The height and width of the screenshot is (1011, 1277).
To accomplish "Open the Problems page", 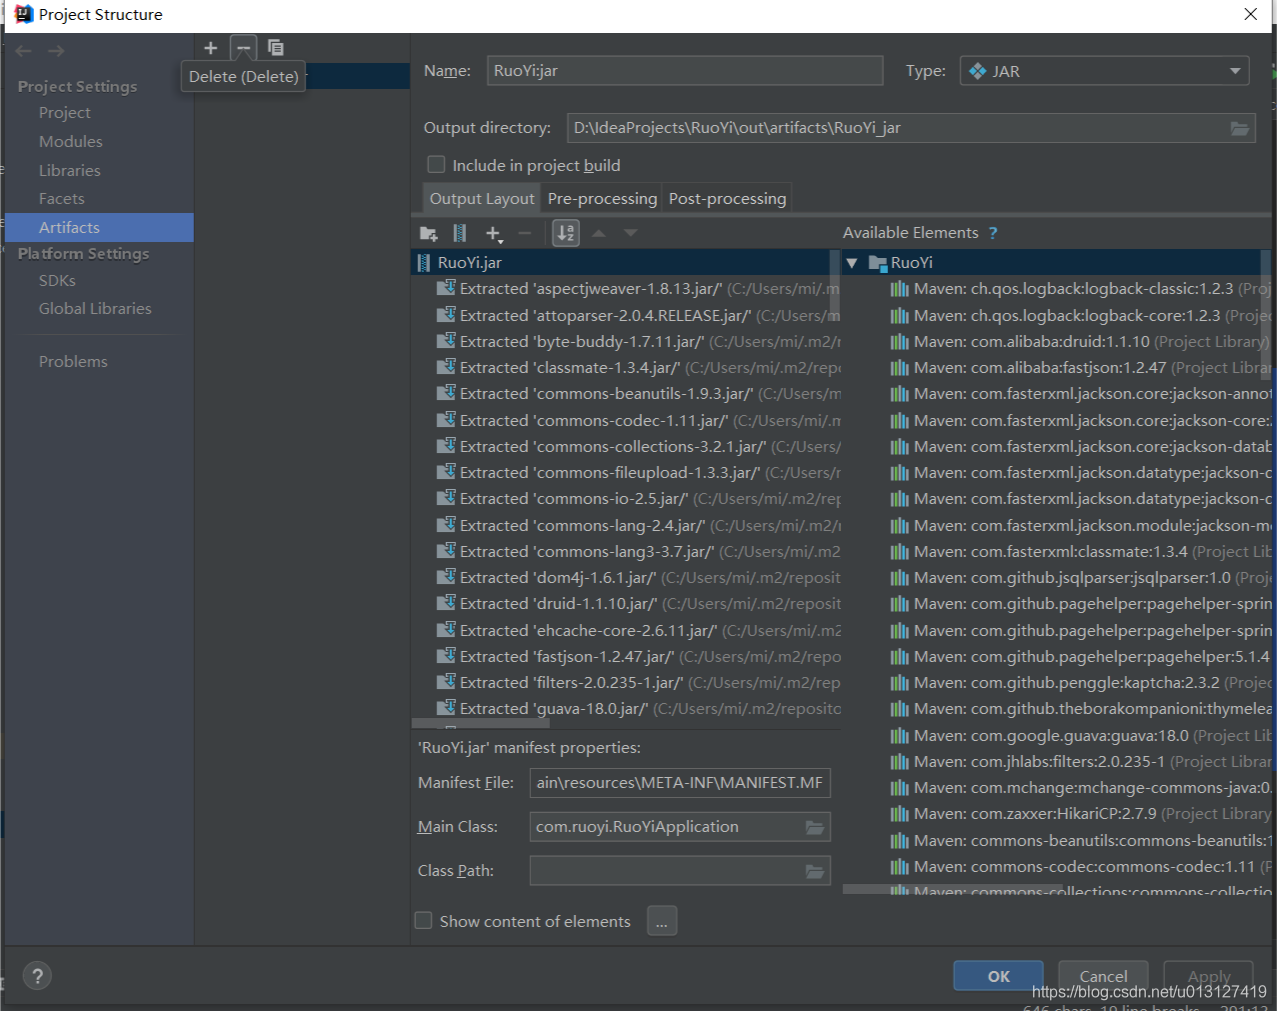I will coord(73,362).
